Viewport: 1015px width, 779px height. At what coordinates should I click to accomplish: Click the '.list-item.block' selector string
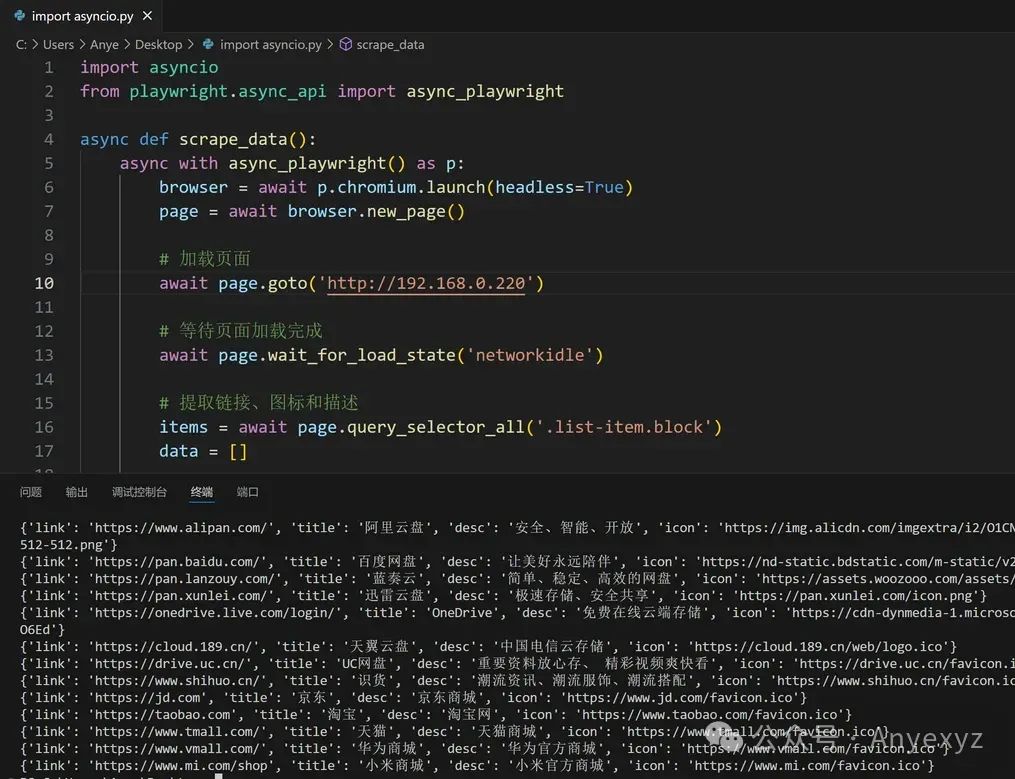[x=624, y=427]
